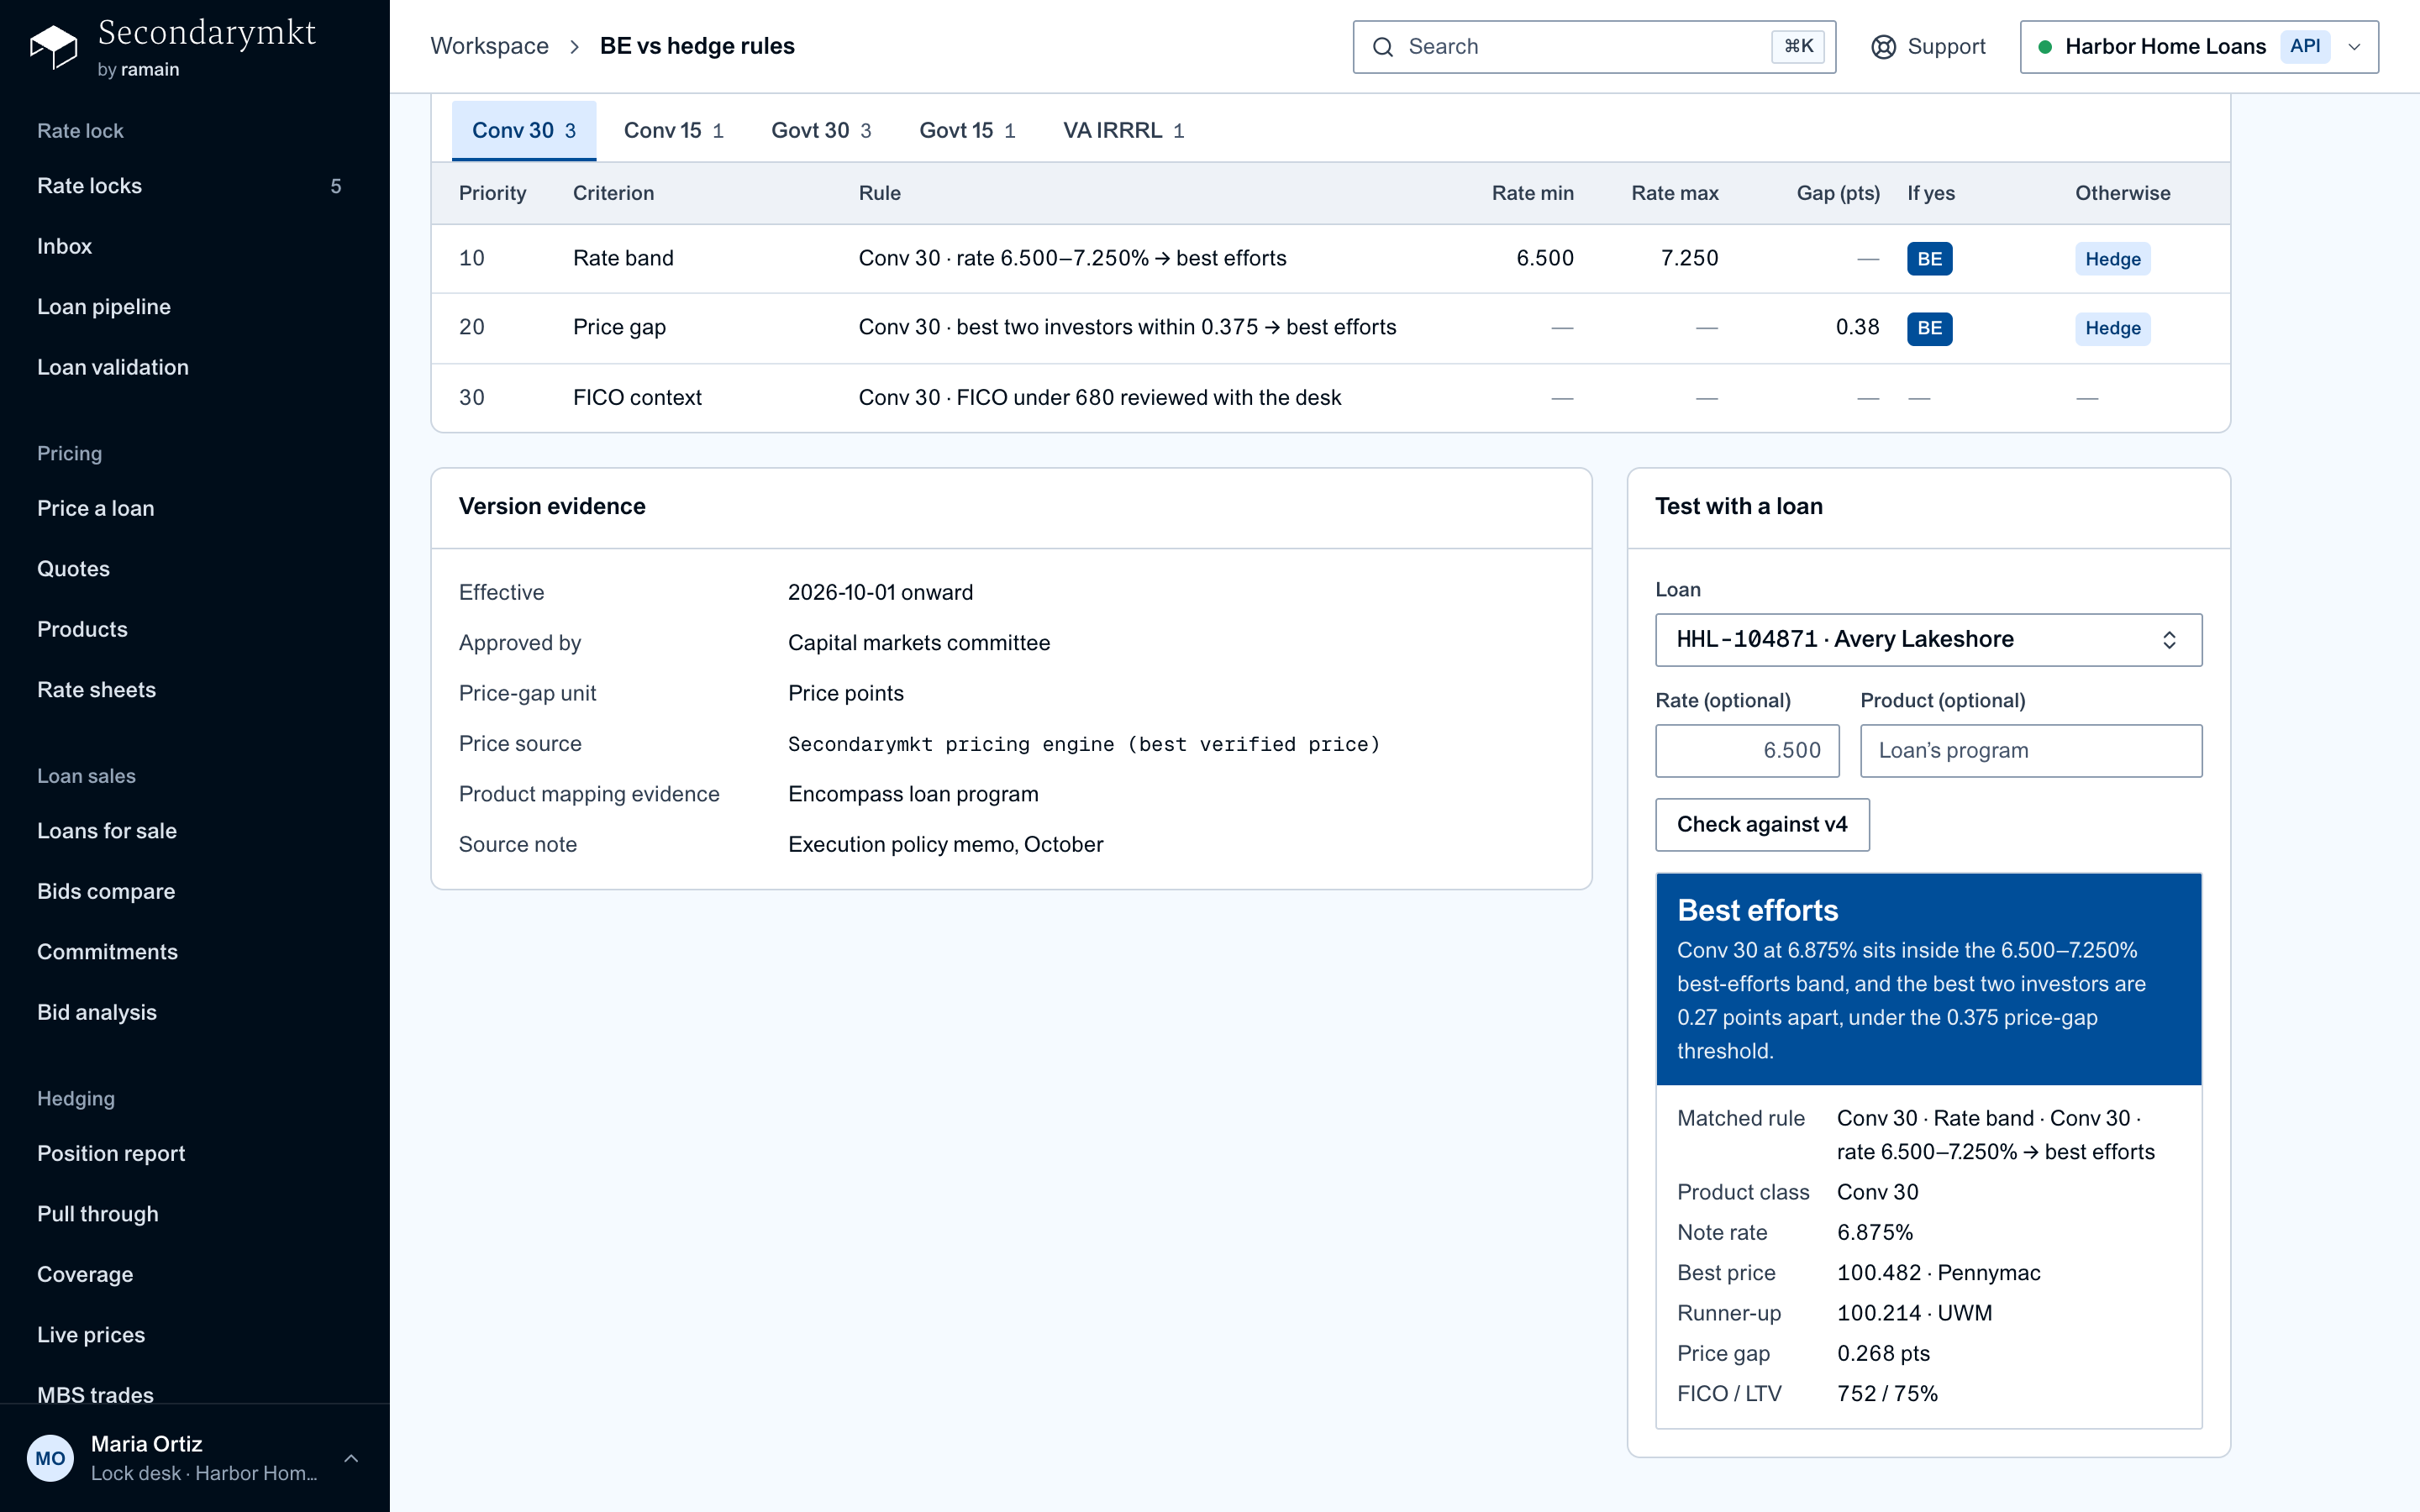
Task: Click the Support lifebuoy icon
Action: coord(1883,47)
